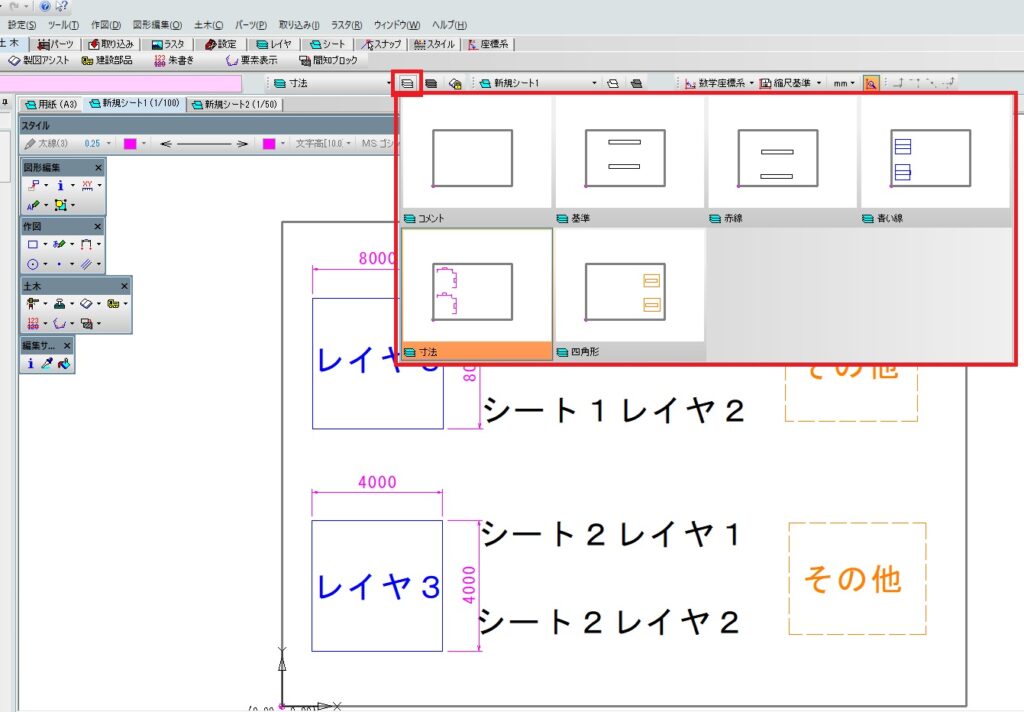Toggle the 朱書き markup mode
1024x712 pixels.
tap(174, 60)
